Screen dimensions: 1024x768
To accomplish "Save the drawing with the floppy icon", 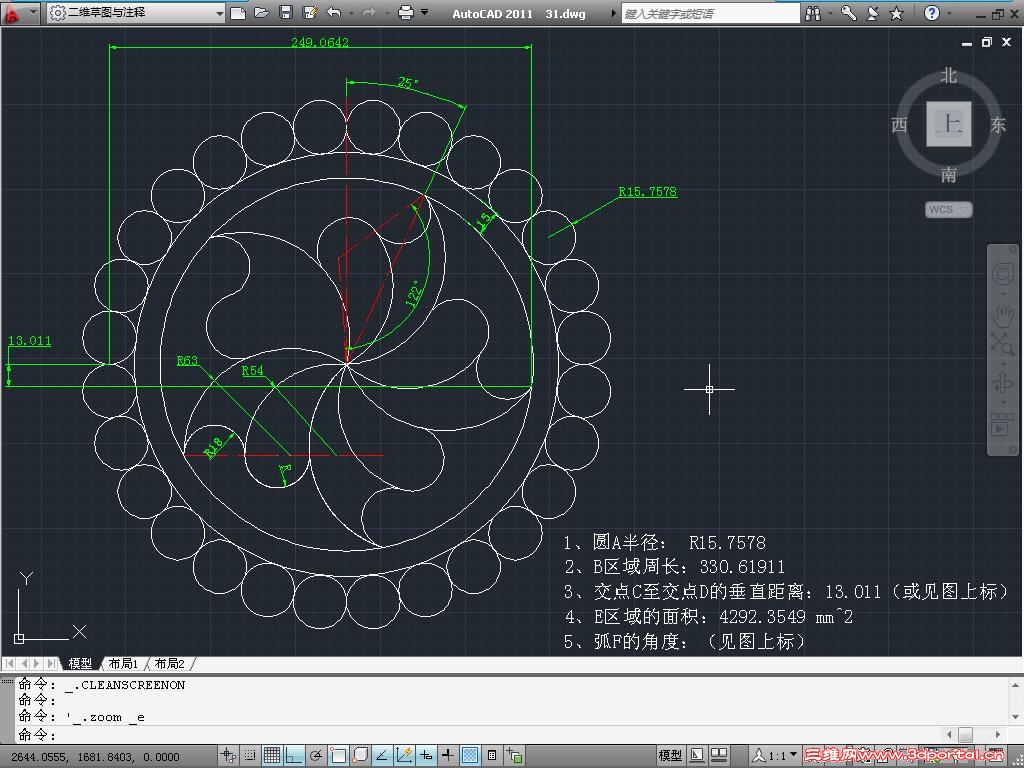I will pyautogui.click(x=285, y=12).
